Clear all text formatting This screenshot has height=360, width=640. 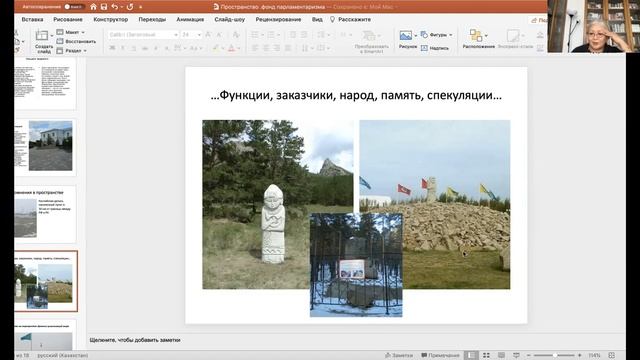pyautogui.click(x=236, y=35)
